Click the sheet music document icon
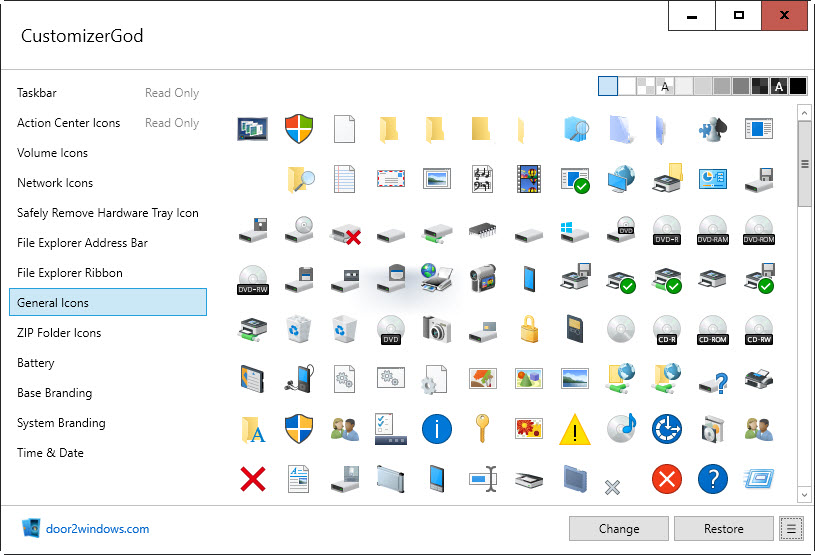 click(x=482, y=179)
